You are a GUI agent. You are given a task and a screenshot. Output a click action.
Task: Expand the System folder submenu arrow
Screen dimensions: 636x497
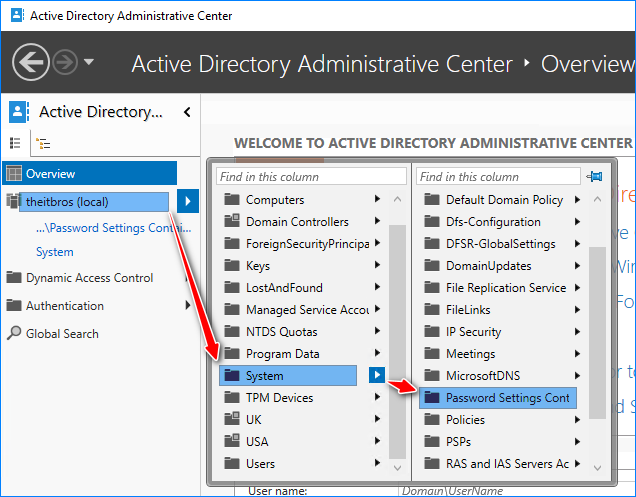(x=377, y=376)
